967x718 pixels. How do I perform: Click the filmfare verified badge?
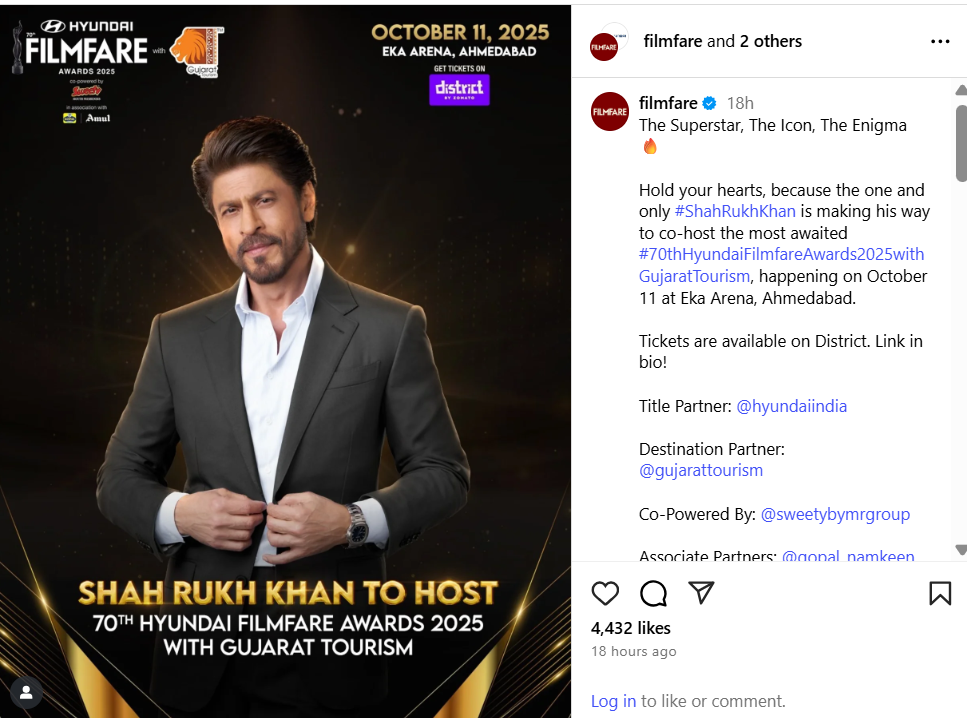(709, 103)
